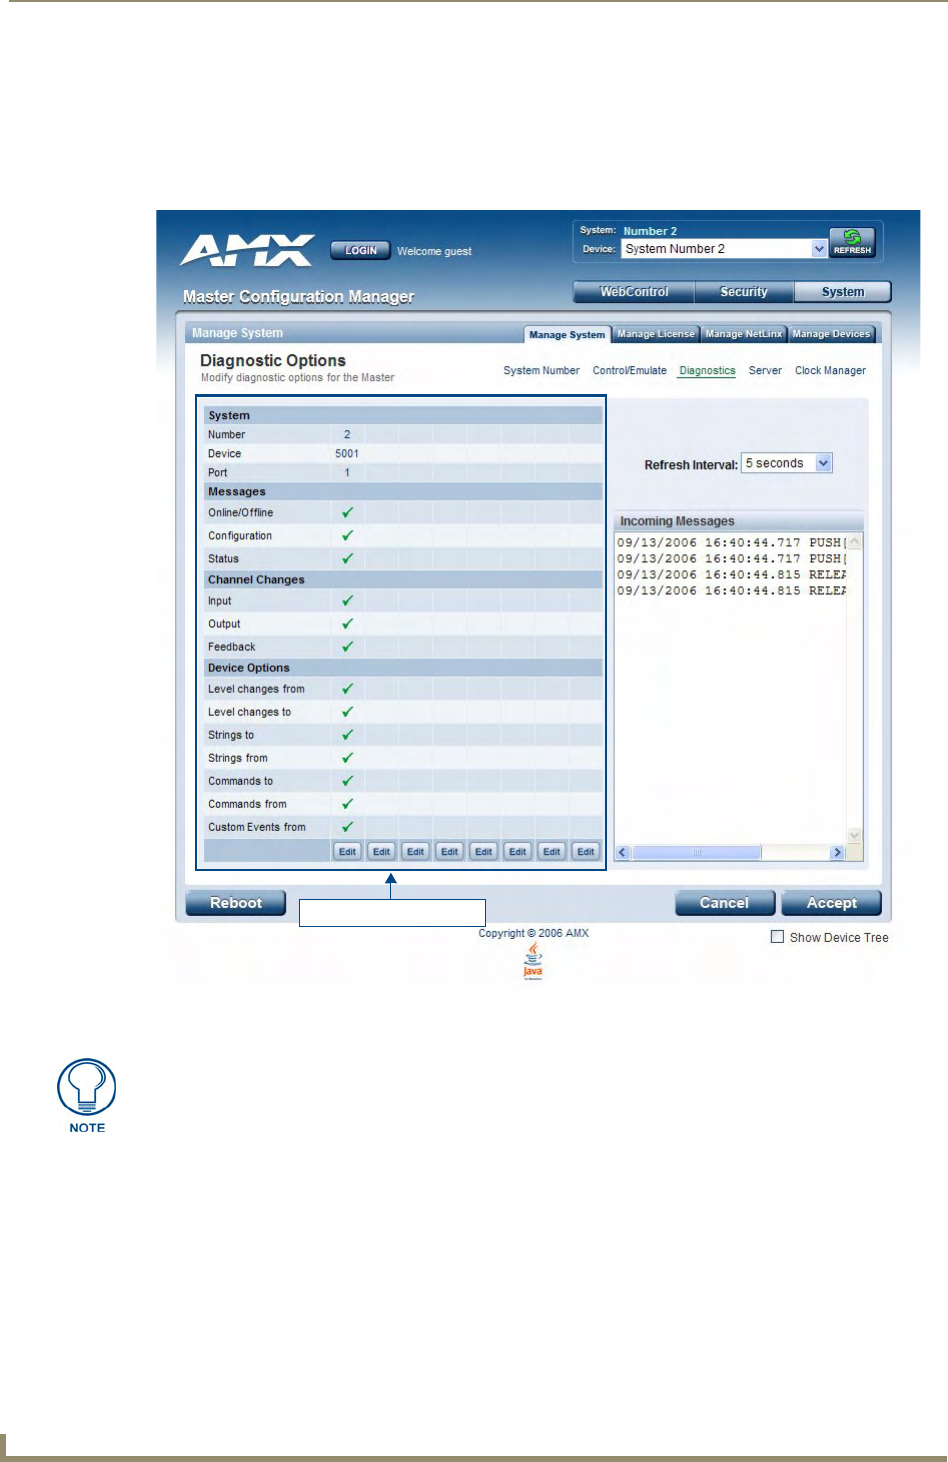
Task: Toggle Level changes to checkmark
Action: 347,711
